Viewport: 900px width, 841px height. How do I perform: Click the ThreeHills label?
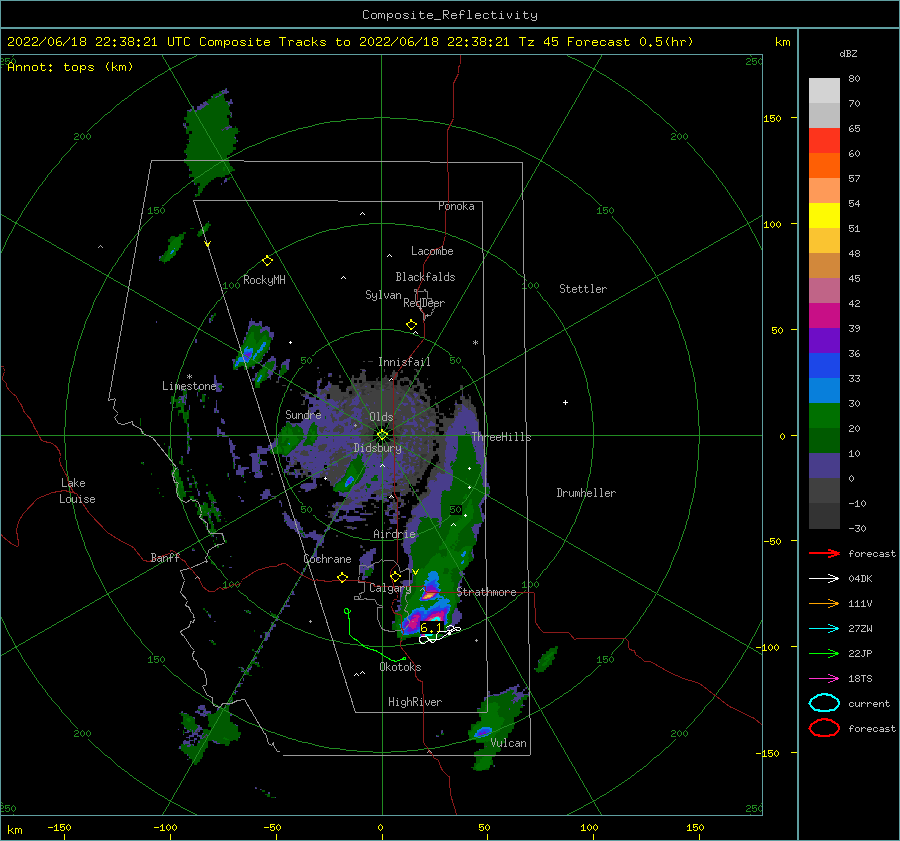coord(501,437)
